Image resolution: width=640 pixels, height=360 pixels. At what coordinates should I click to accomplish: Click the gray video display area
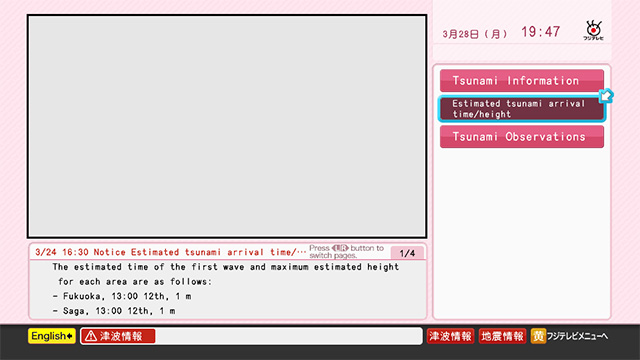point(227,126)
